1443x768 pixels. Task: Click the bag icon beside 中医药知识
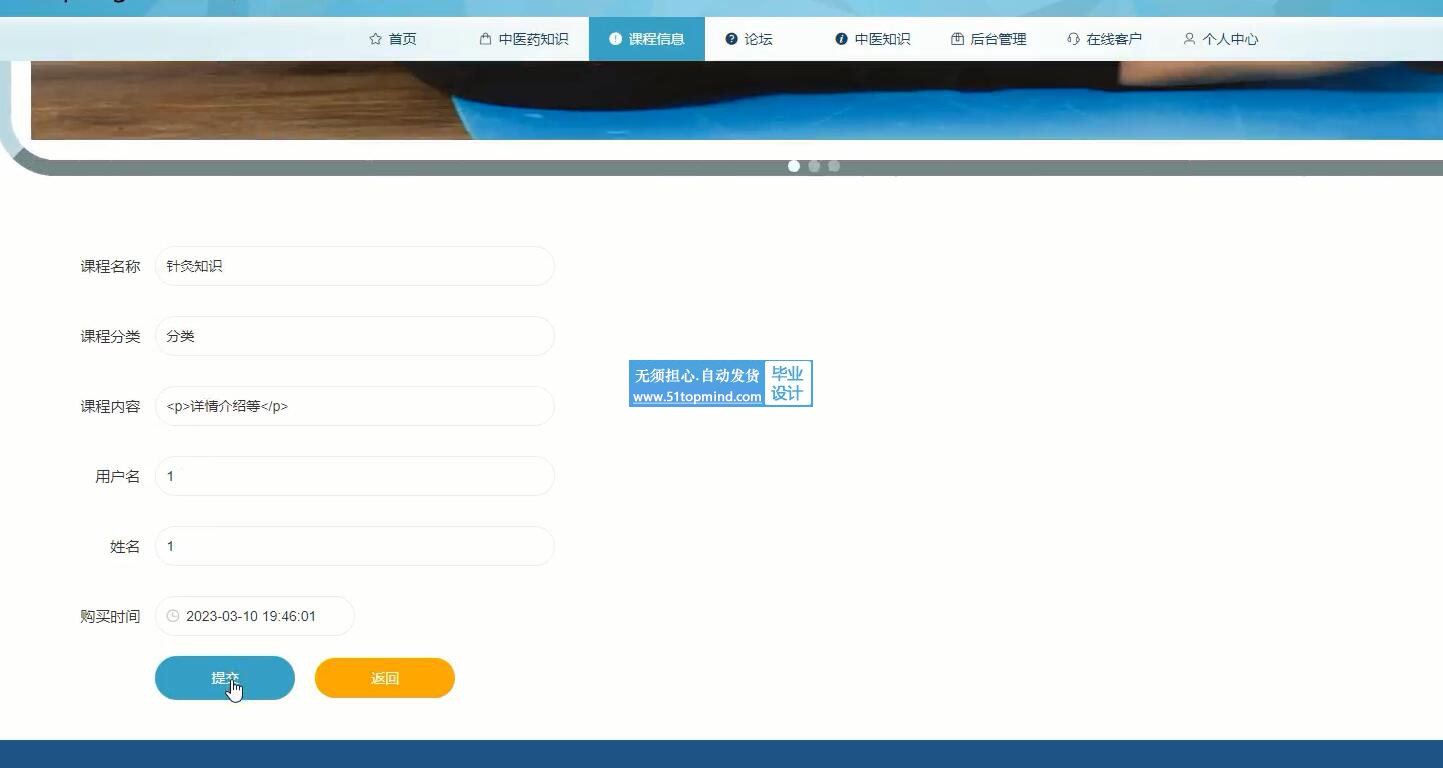[485, 39]
